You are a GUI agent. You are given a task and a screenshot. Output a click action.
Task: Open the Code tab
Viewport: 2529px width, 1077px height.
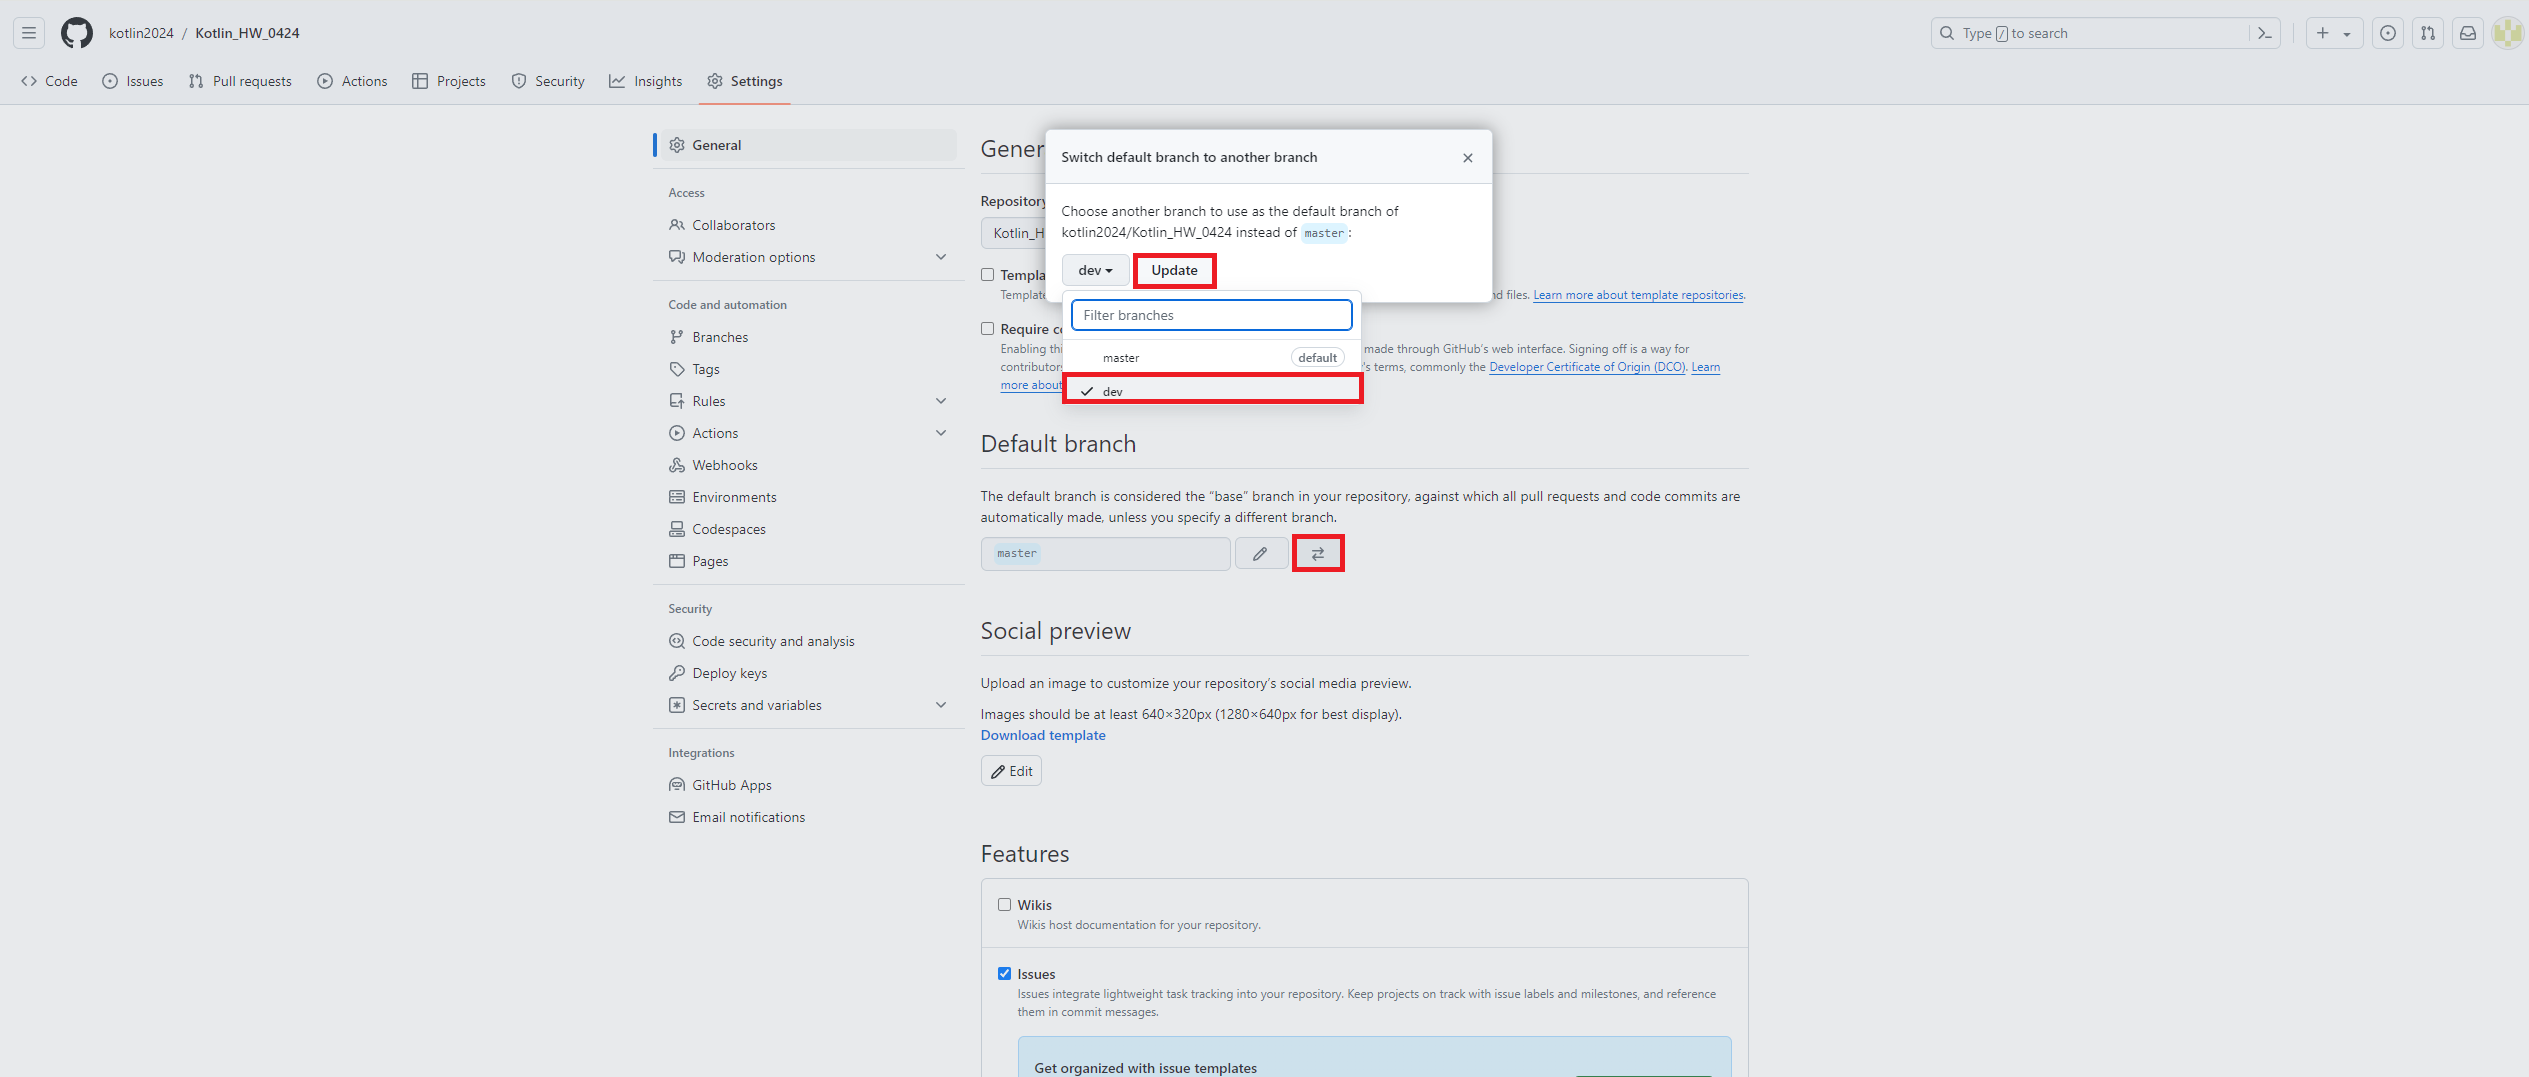coord(49,81)
